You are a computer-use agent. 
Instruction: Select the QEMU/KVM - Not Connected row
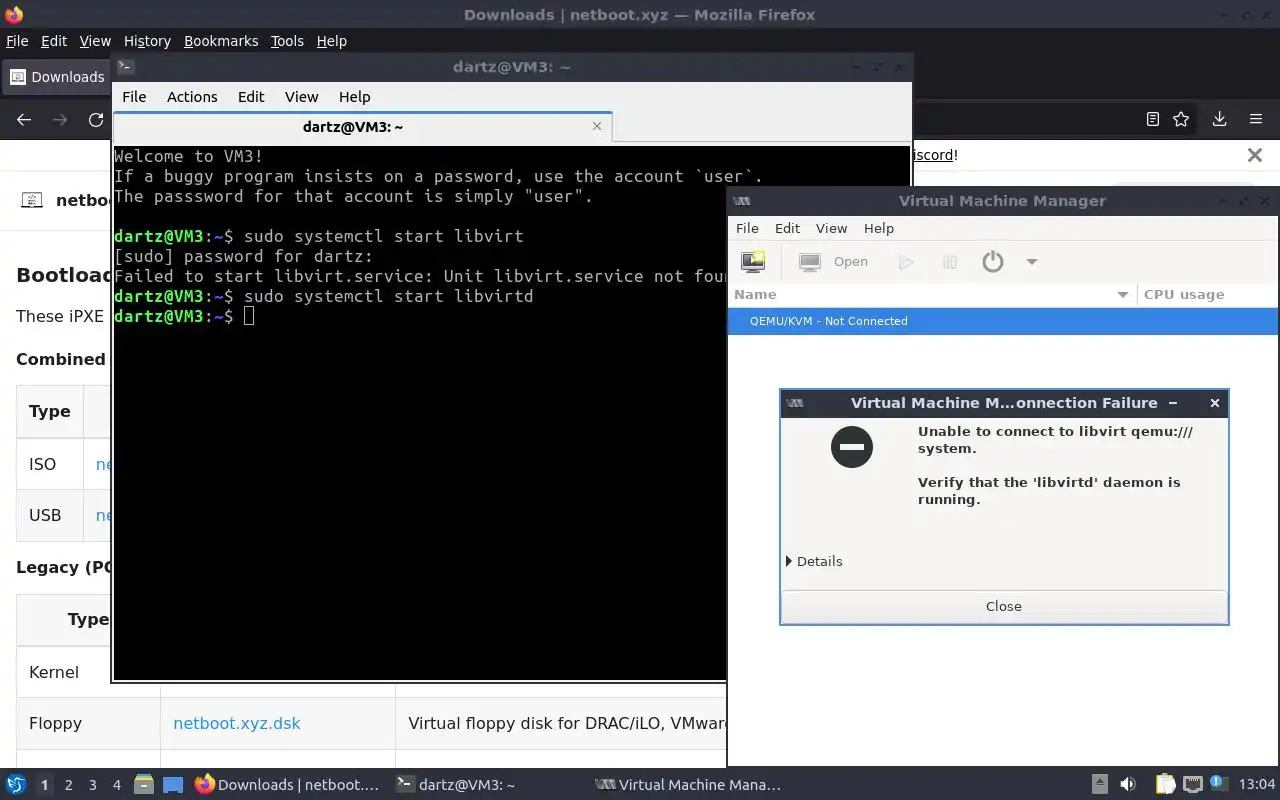point(1003,321)
